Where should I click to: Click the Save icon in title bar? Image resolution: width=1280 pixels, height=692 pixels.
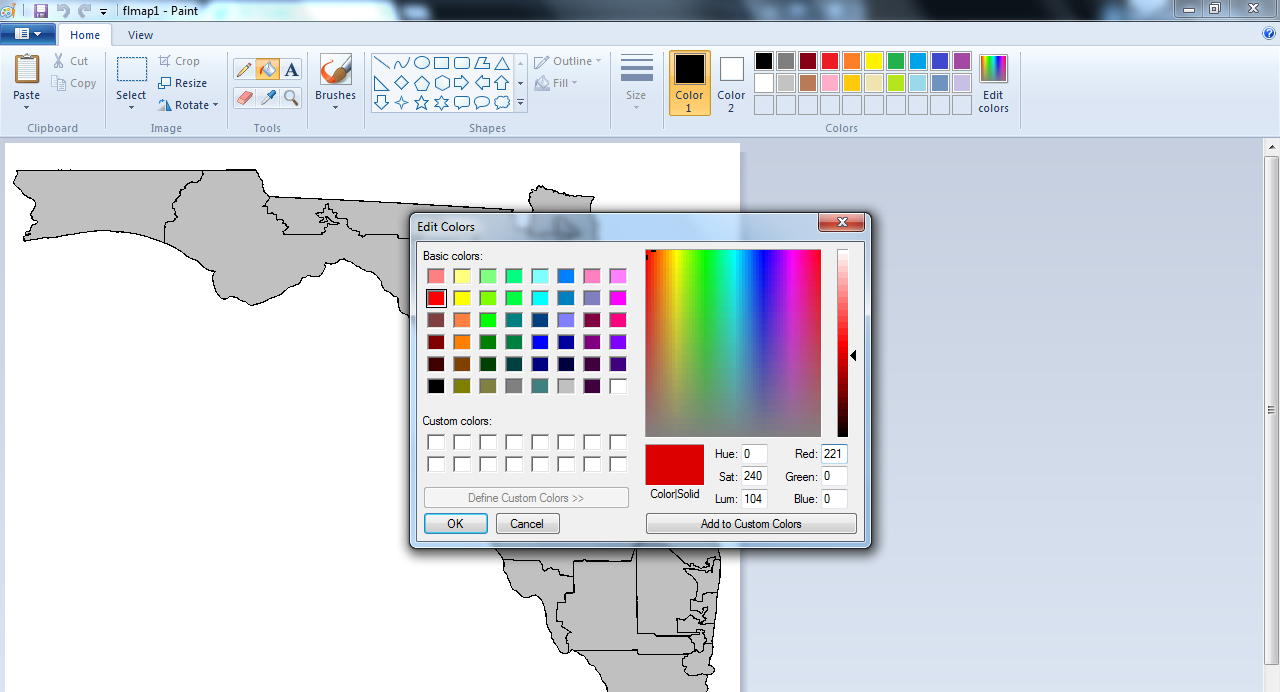[x=41, y=10]
